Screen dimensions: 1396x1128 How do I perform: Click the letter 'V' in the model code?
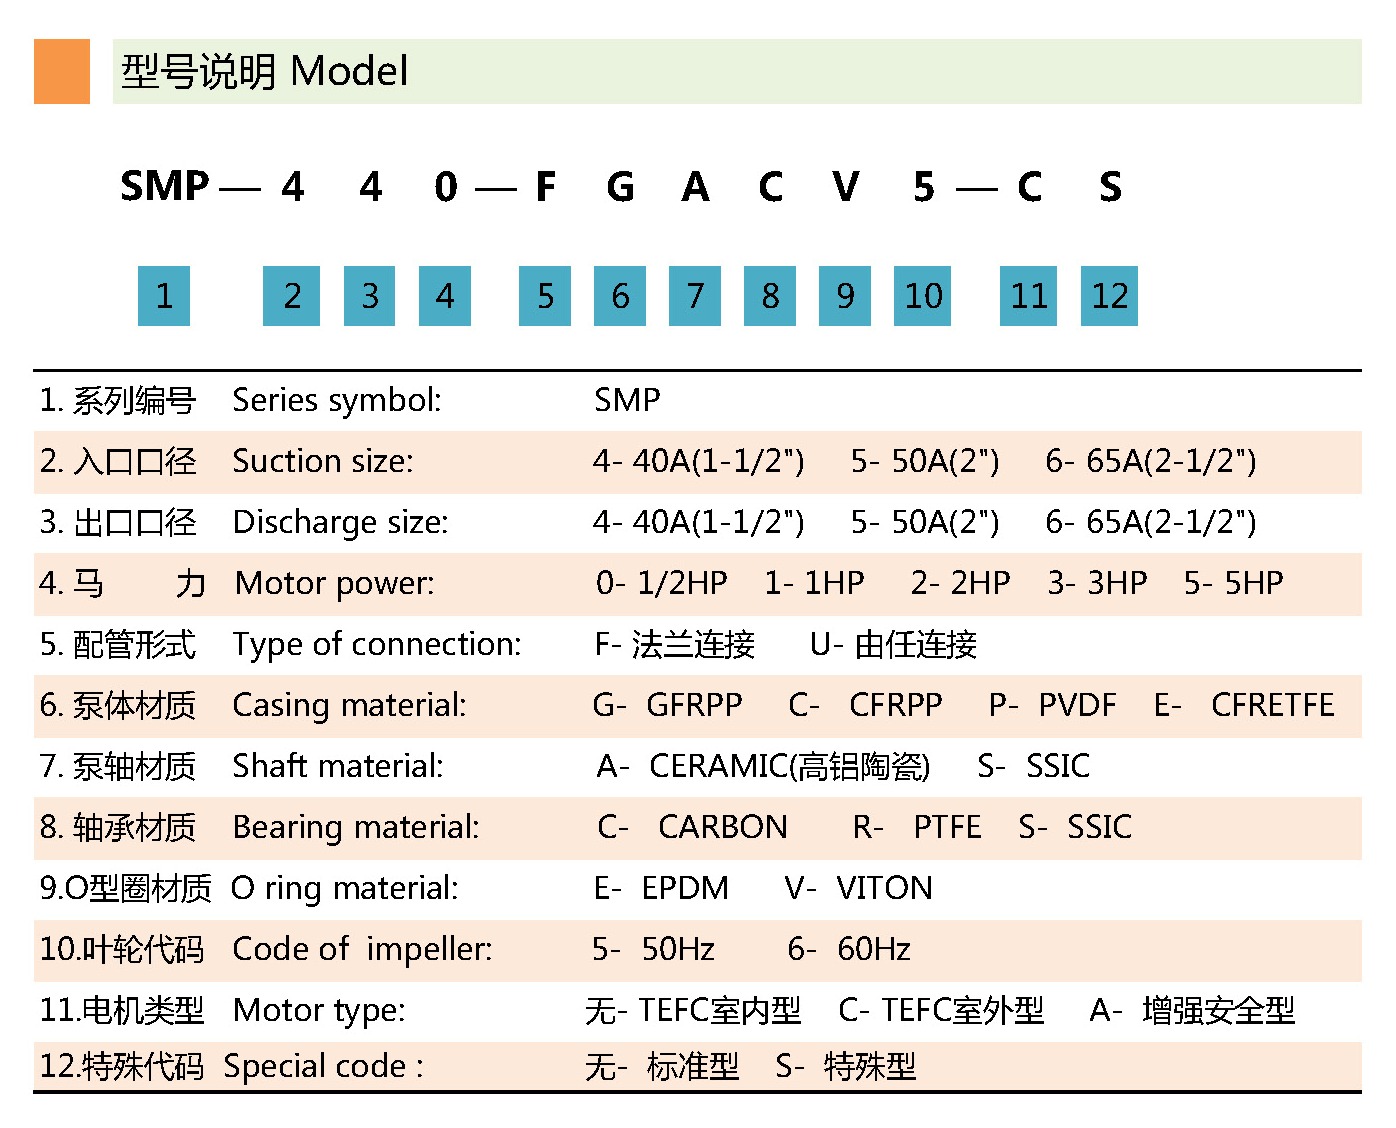tap(845, 187)
